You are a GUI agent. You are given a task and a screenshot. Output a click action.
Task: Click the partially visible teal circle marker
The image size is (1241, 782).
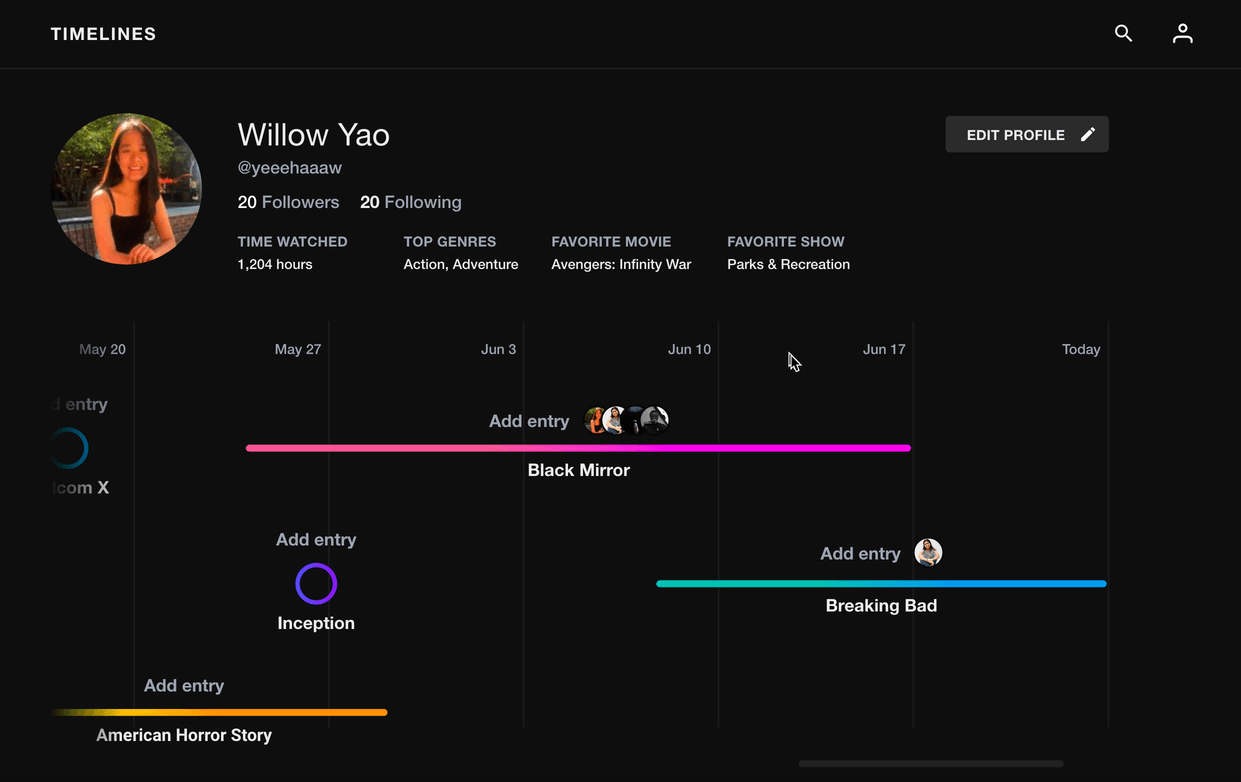[70, 448]
